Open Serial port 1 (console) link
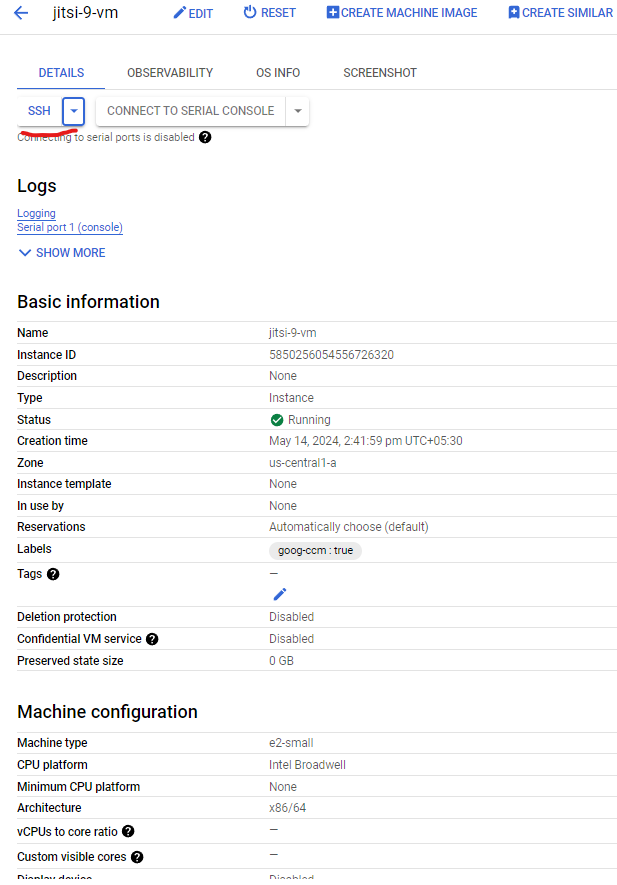The image size is (617, 885). click(69, 227)
